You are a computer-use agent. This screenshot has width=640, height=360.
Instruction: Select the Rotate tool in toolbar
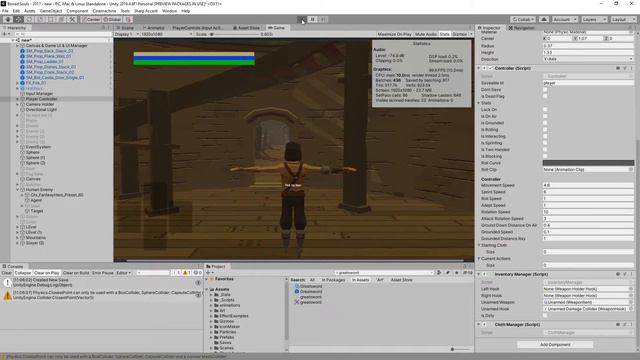pyautogui.click(x=29, y=19)
